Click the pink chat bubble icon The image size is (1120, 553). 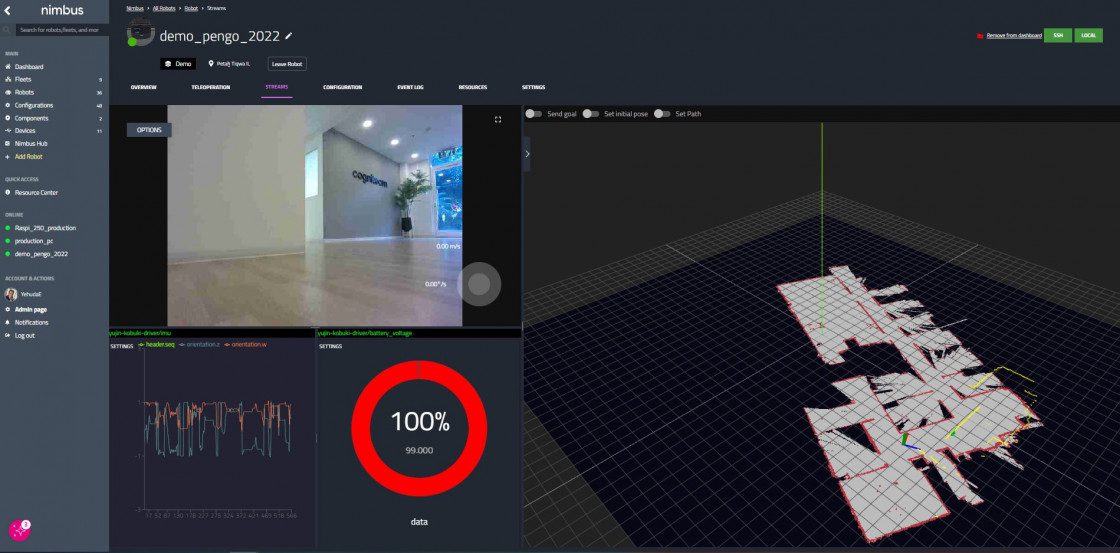click(19, 531)
